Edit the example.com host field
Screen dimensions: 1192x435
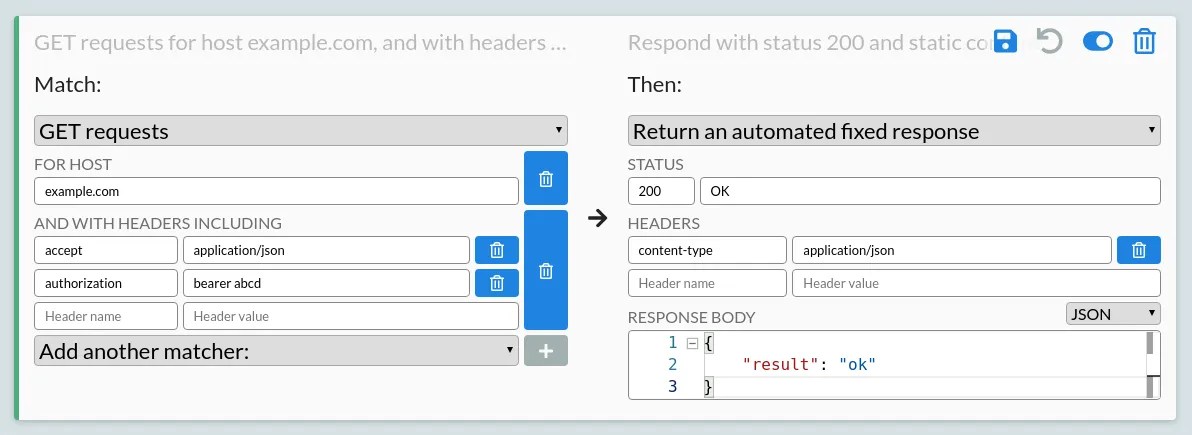[x=277, y=191]
